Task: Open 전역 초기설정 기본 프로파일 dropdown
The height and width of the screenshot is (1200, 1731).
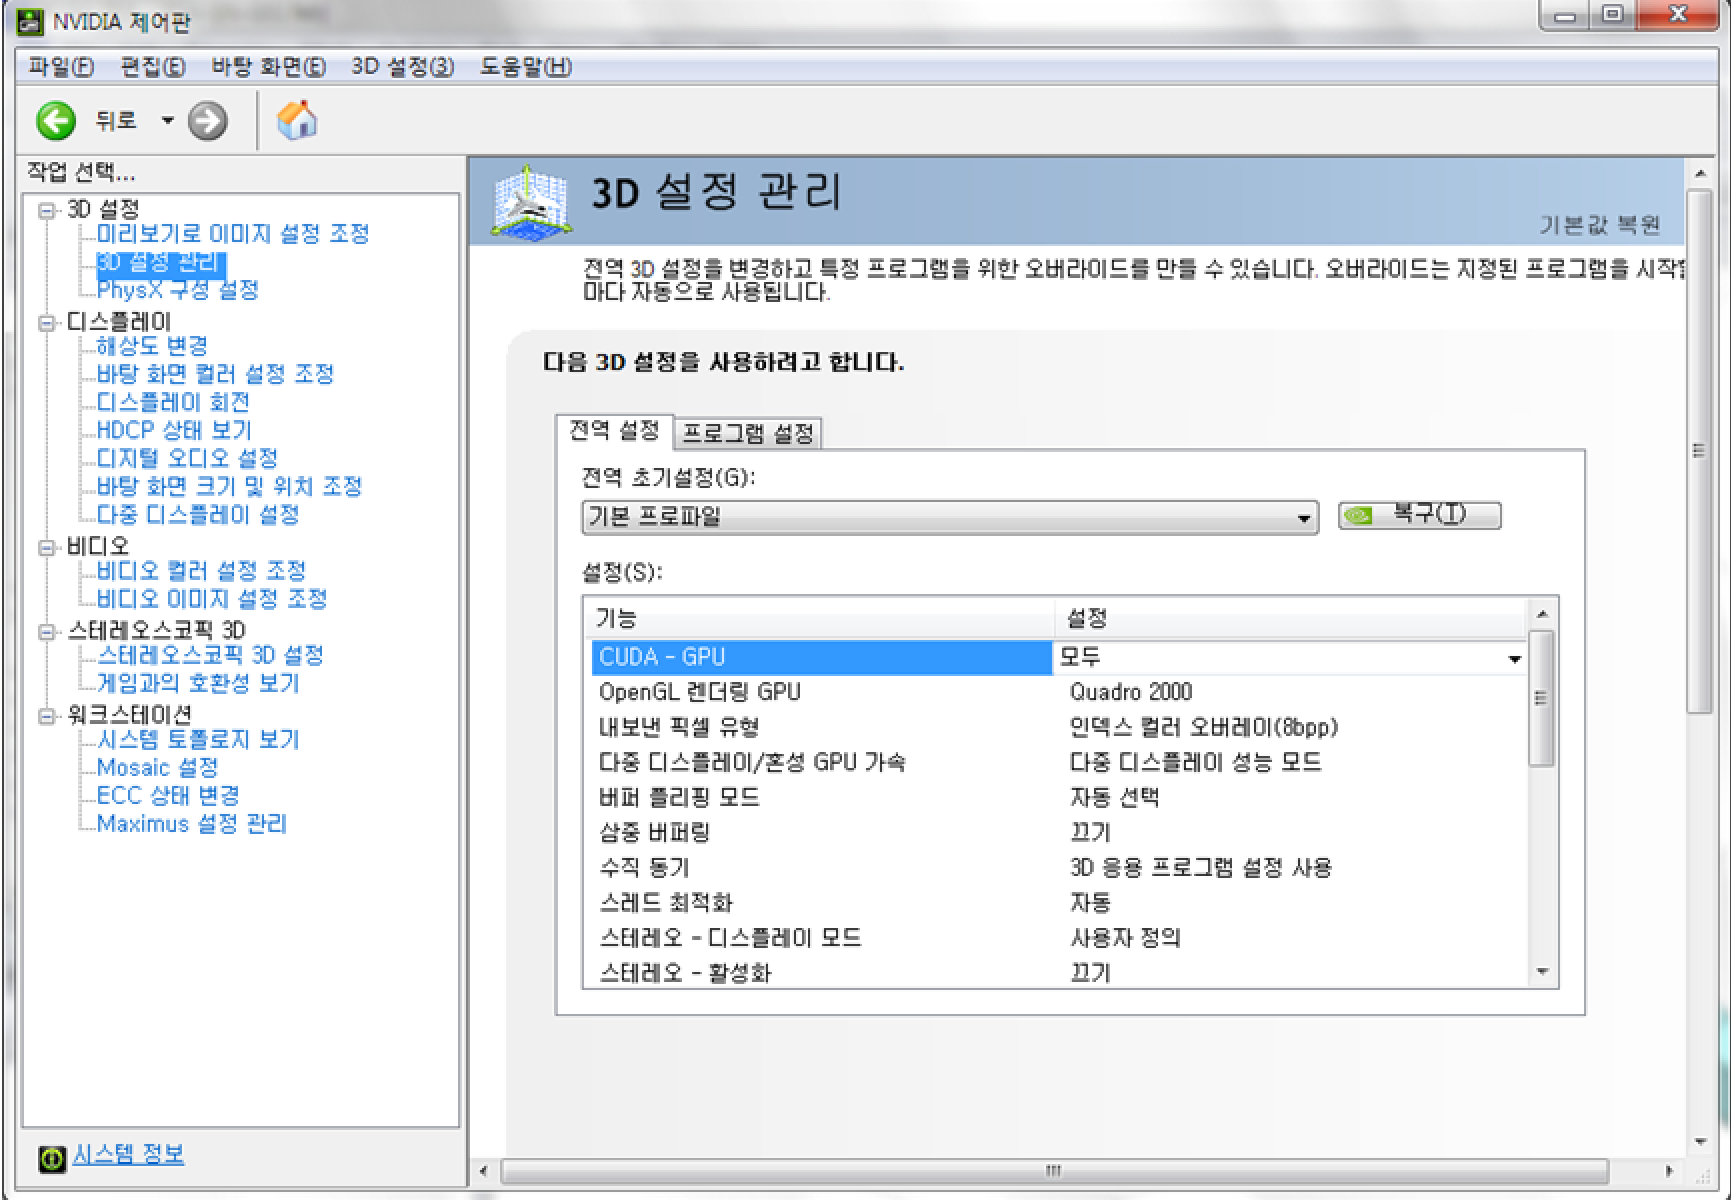Action: click(x=949, y=517)
